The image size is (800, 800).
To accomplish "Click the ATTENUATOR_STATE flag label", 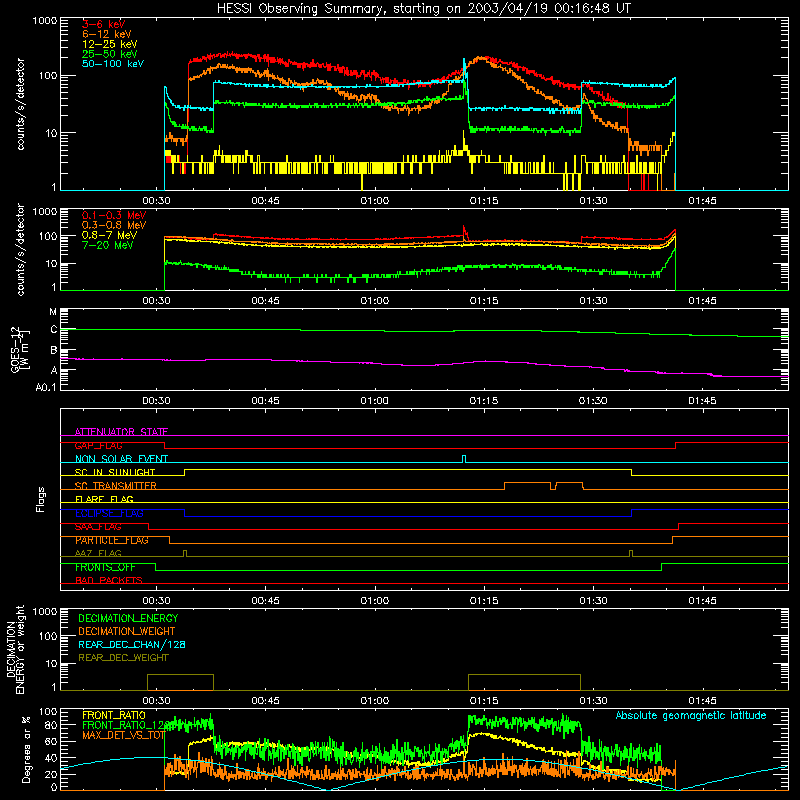I will pos(121,432).
